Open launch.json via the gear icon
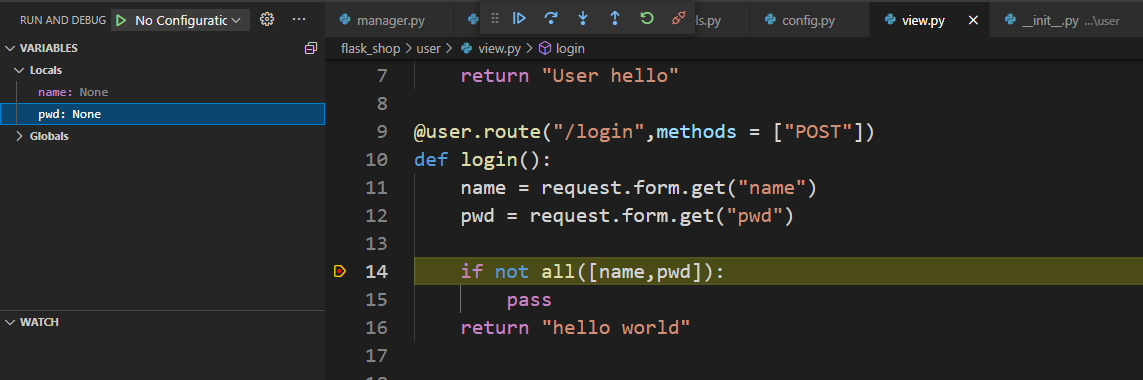 [x=267, y=20]
